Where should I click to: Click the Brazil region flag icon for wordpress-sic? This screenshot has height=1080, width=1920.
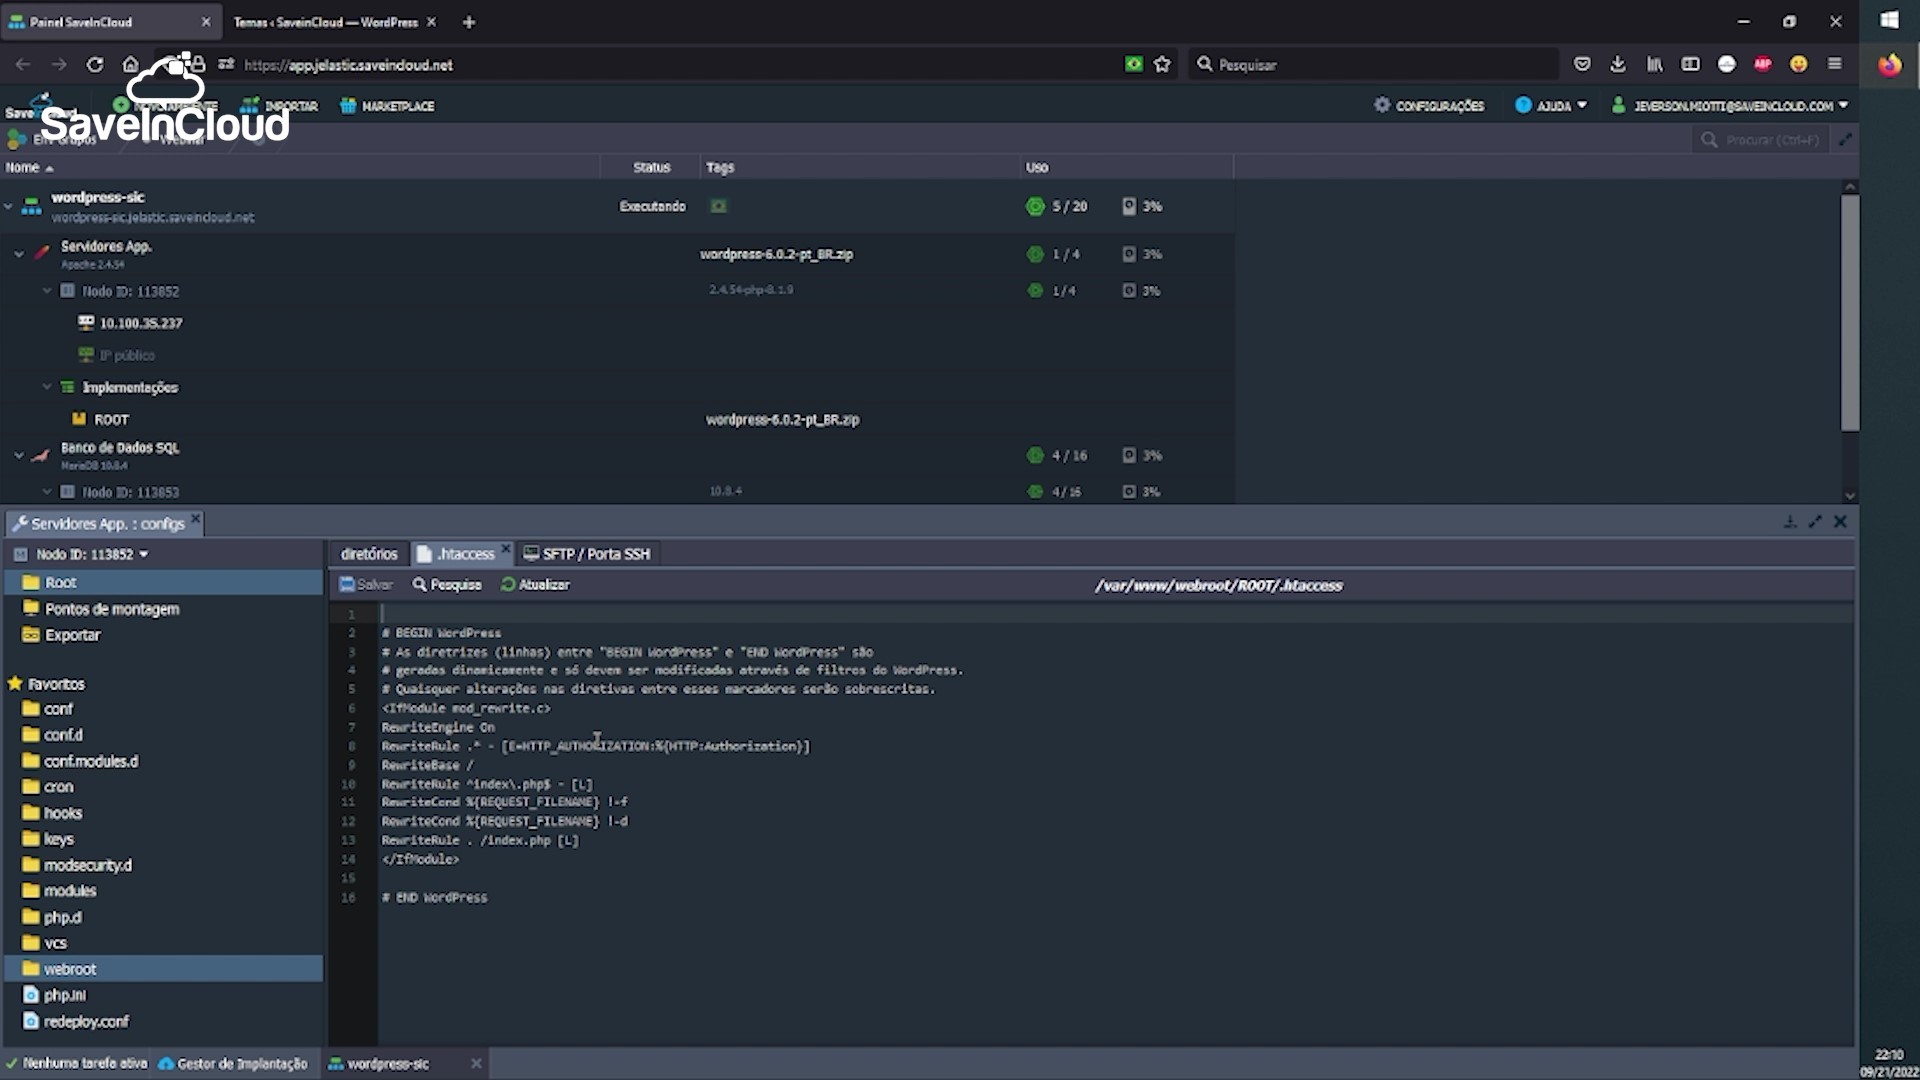(x=718, y=206)
